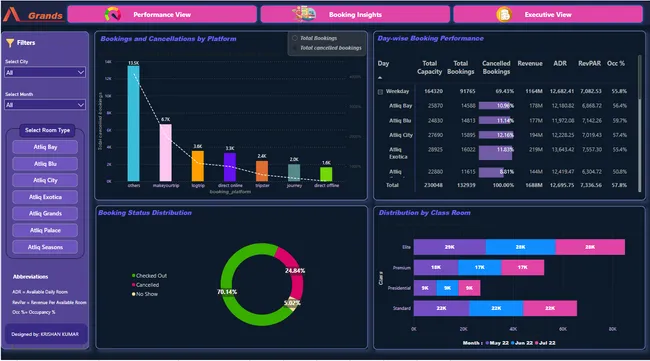
Task: Click the sort arrow under Day header
Action: [x=380, y=78]
